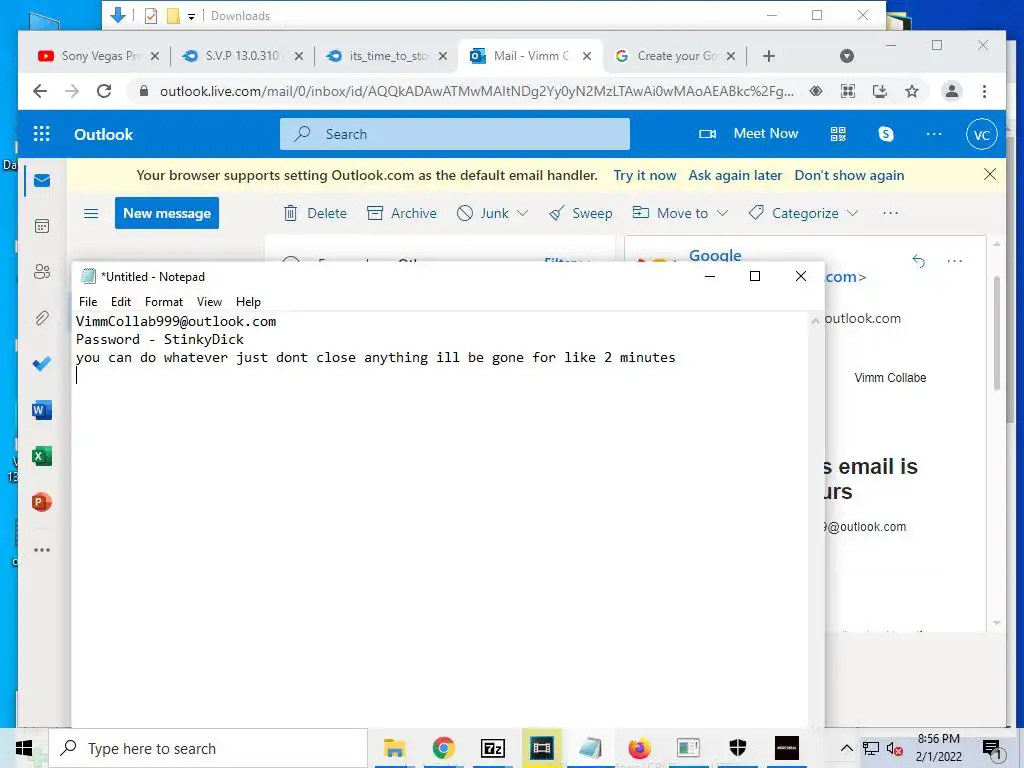Click muted volume icon in tray
The image size is (1024, 768).
[x=895, y=749]
